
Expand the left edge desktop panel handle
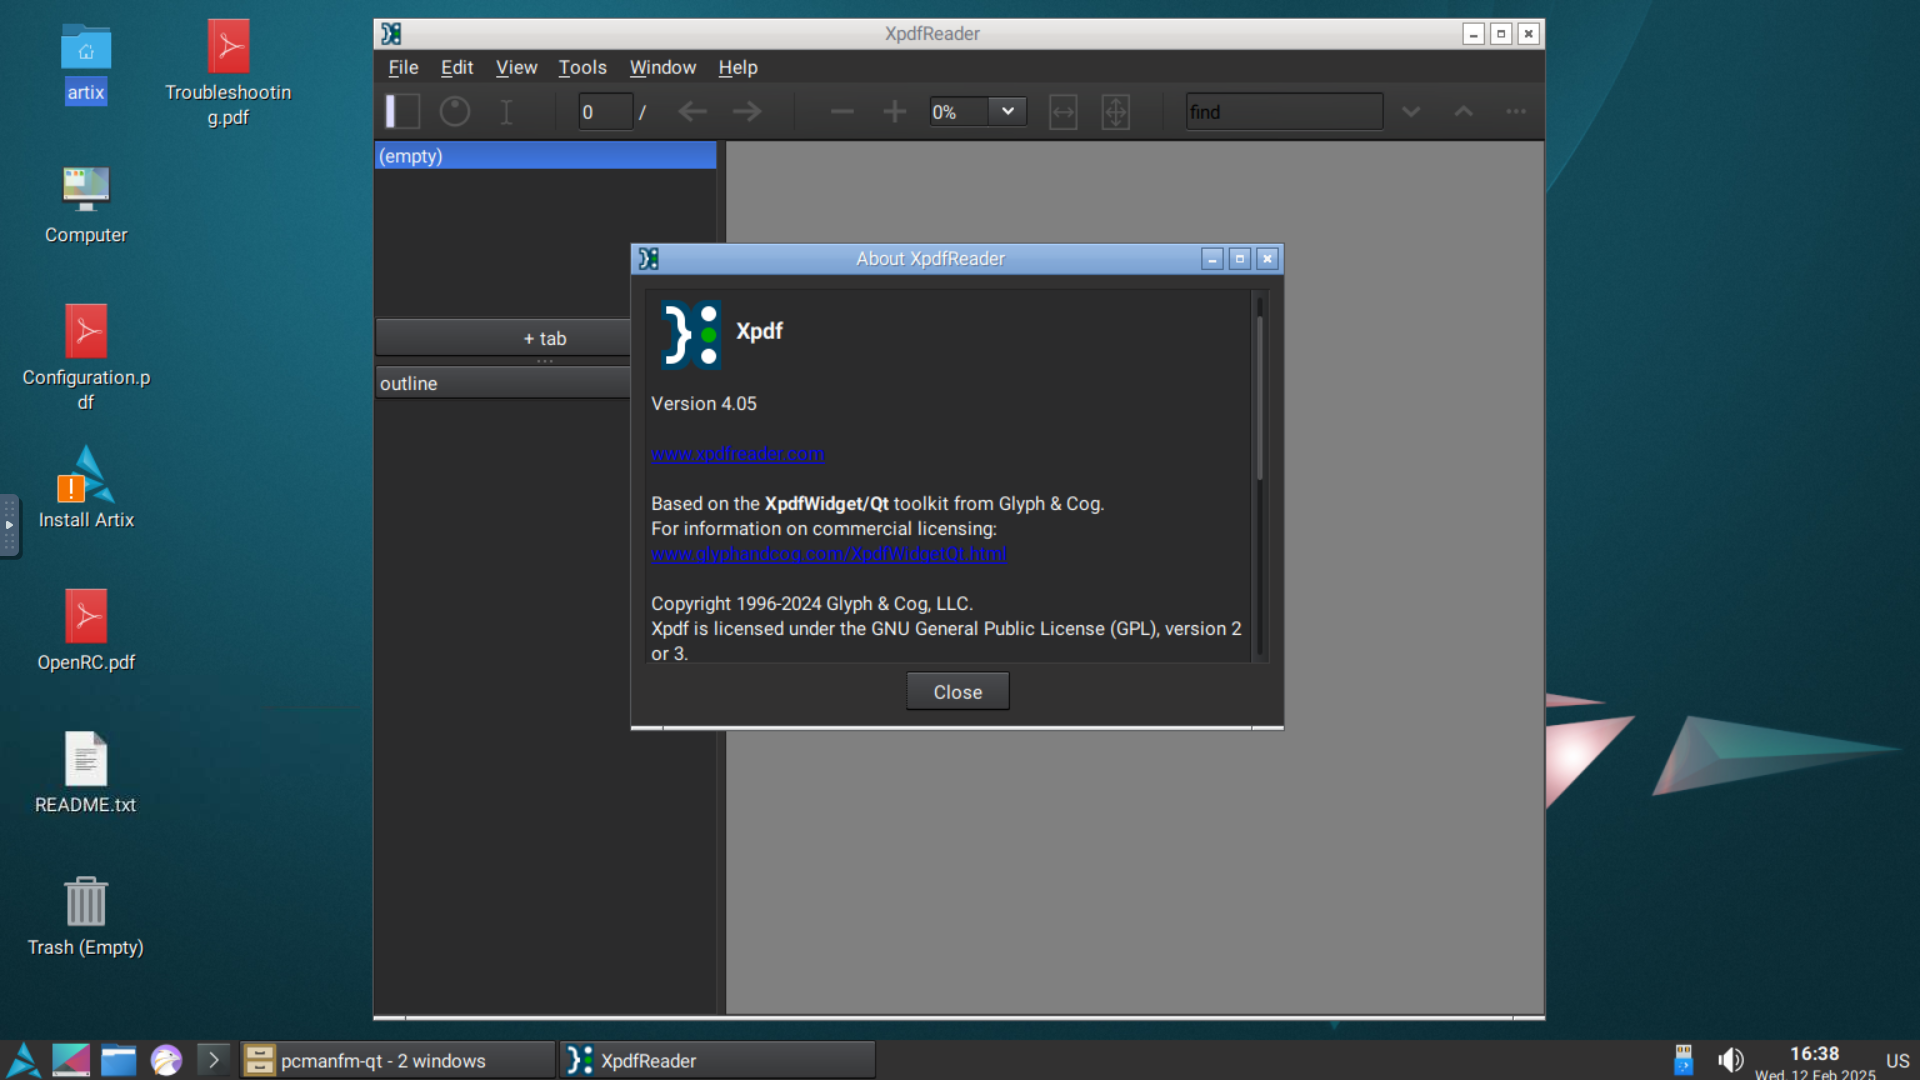tap(9, 524)
